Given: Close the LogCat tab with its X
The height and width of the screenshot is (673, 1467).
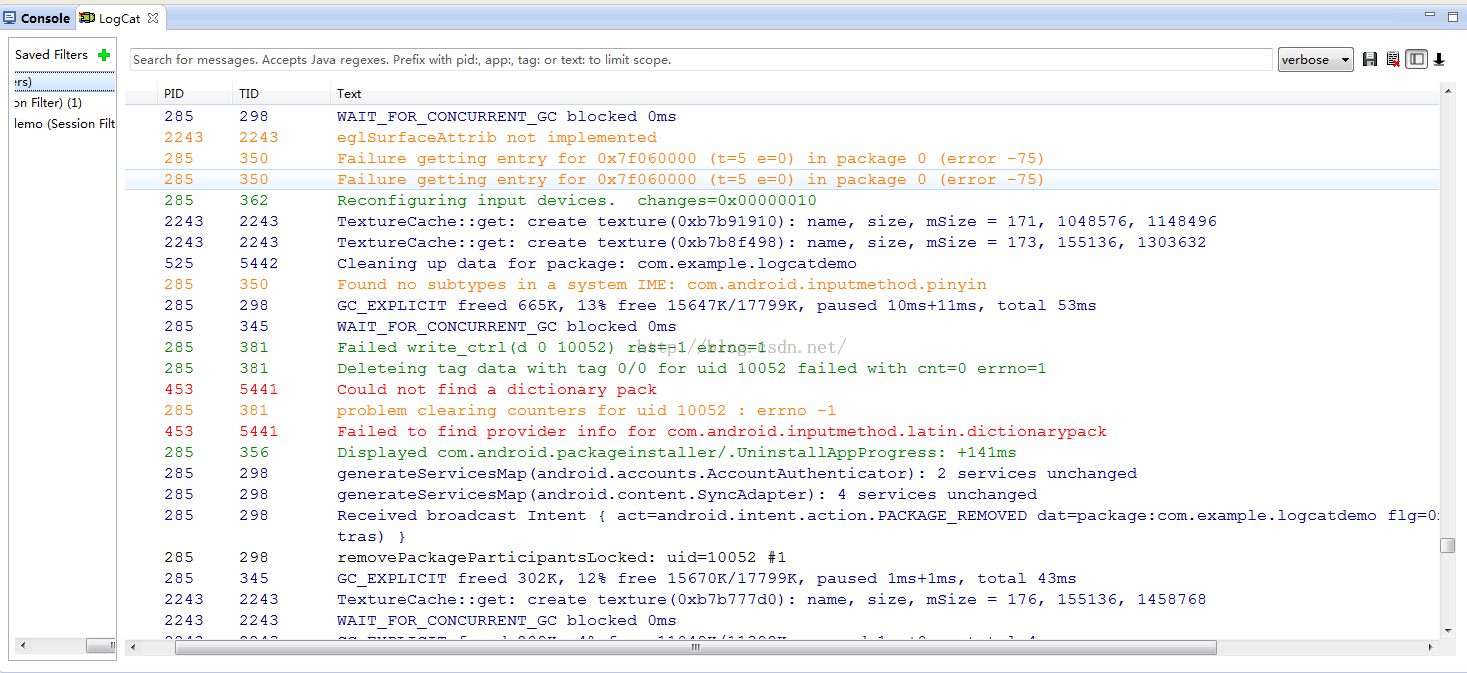Looking at the screenshot, I should pos(153,18).
